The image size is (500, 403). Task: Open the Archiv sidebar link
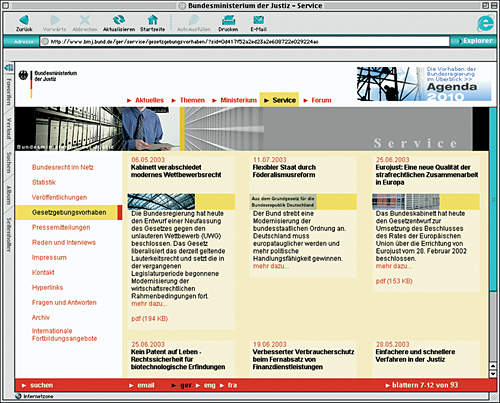[x=41, y=317]
